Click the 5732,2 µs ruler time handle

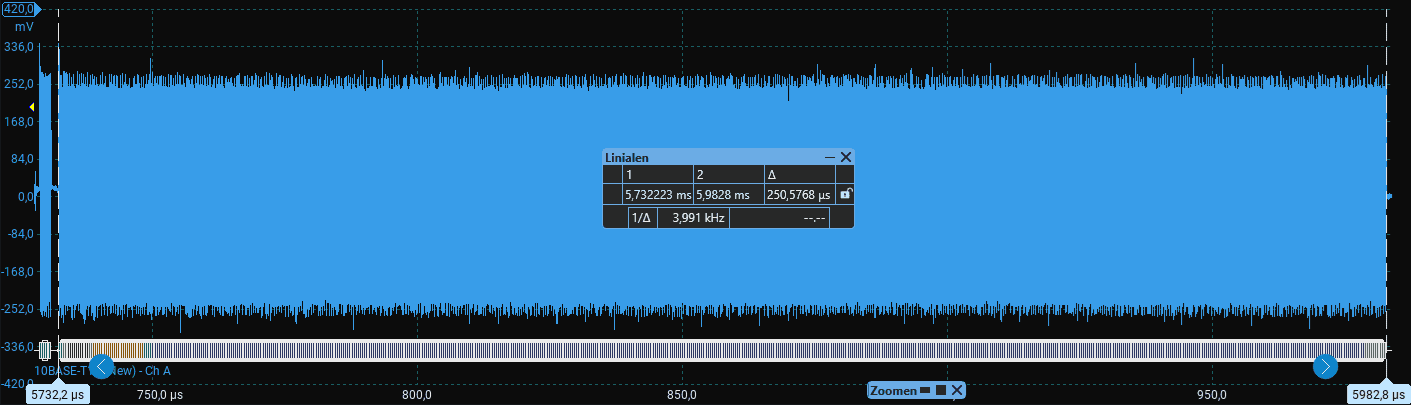point(58,394)
